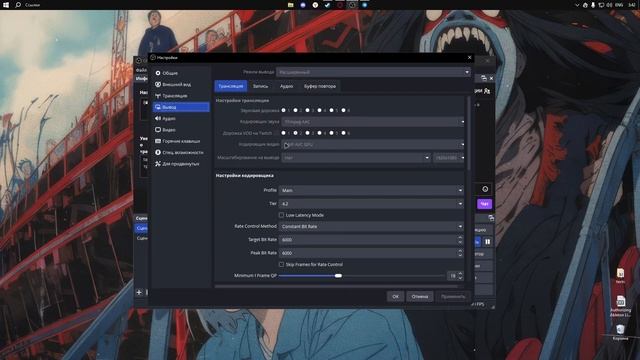Increase Target Bit Rate with up arrow
The image size is (640, 360).
[460, 238]
